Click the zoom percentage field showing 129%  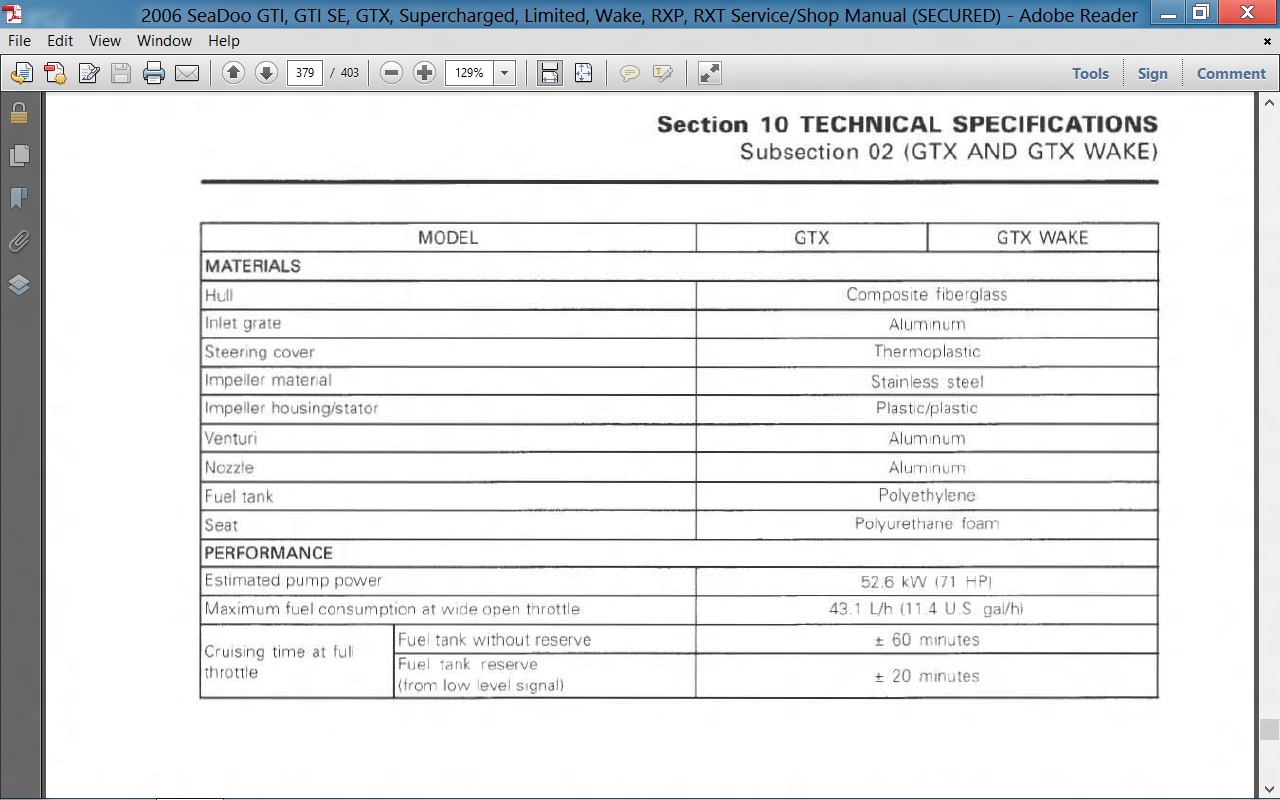(469, 73)
